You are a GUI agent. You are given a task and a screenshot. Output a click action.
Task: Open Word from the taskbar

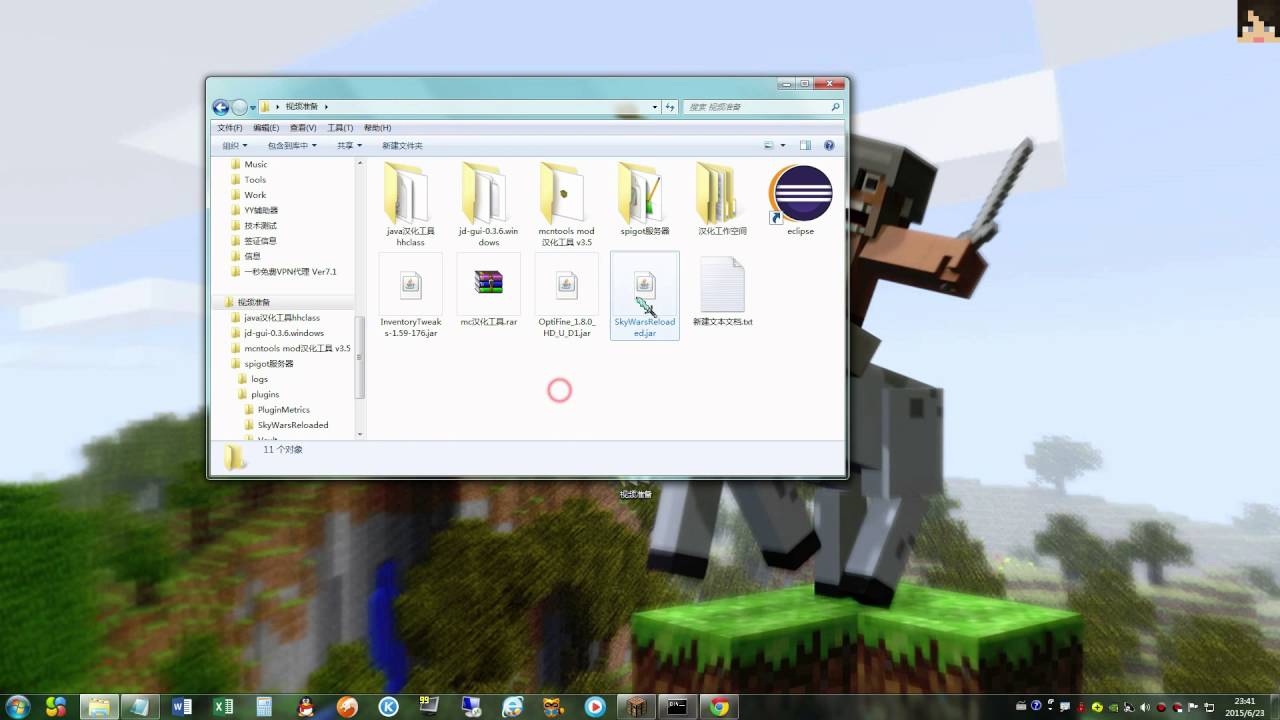tap(182, 707)
